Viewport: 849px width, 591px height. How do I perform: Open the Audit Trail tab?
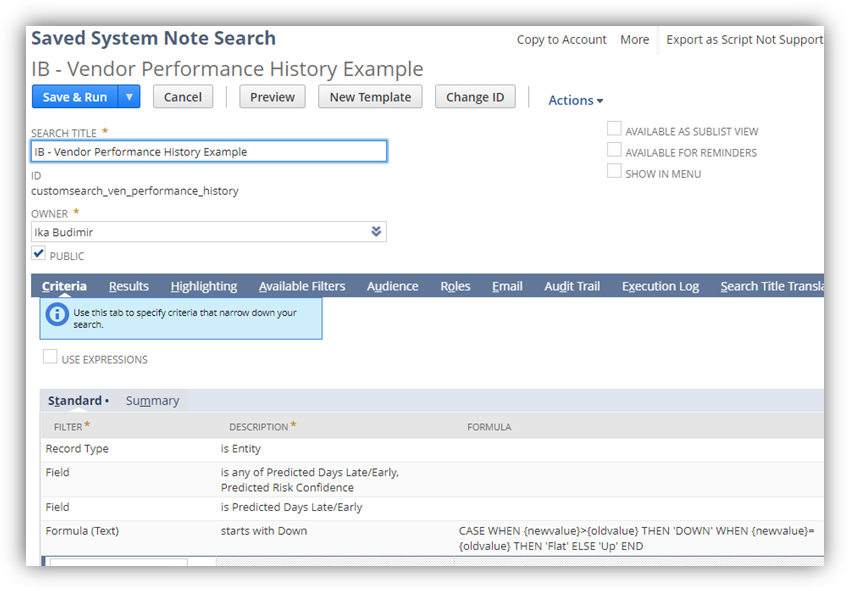571,286
